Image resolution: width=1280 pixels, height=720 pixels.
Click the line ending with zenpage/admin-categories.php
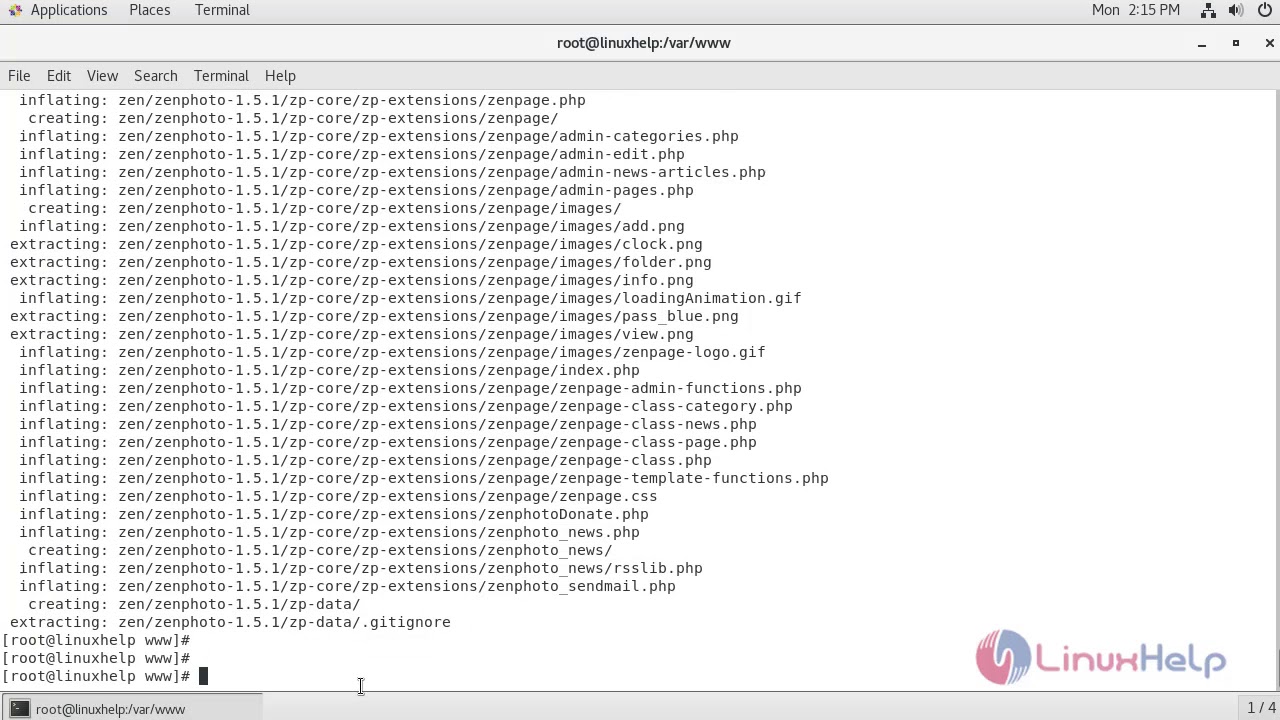tap(379, 136)
